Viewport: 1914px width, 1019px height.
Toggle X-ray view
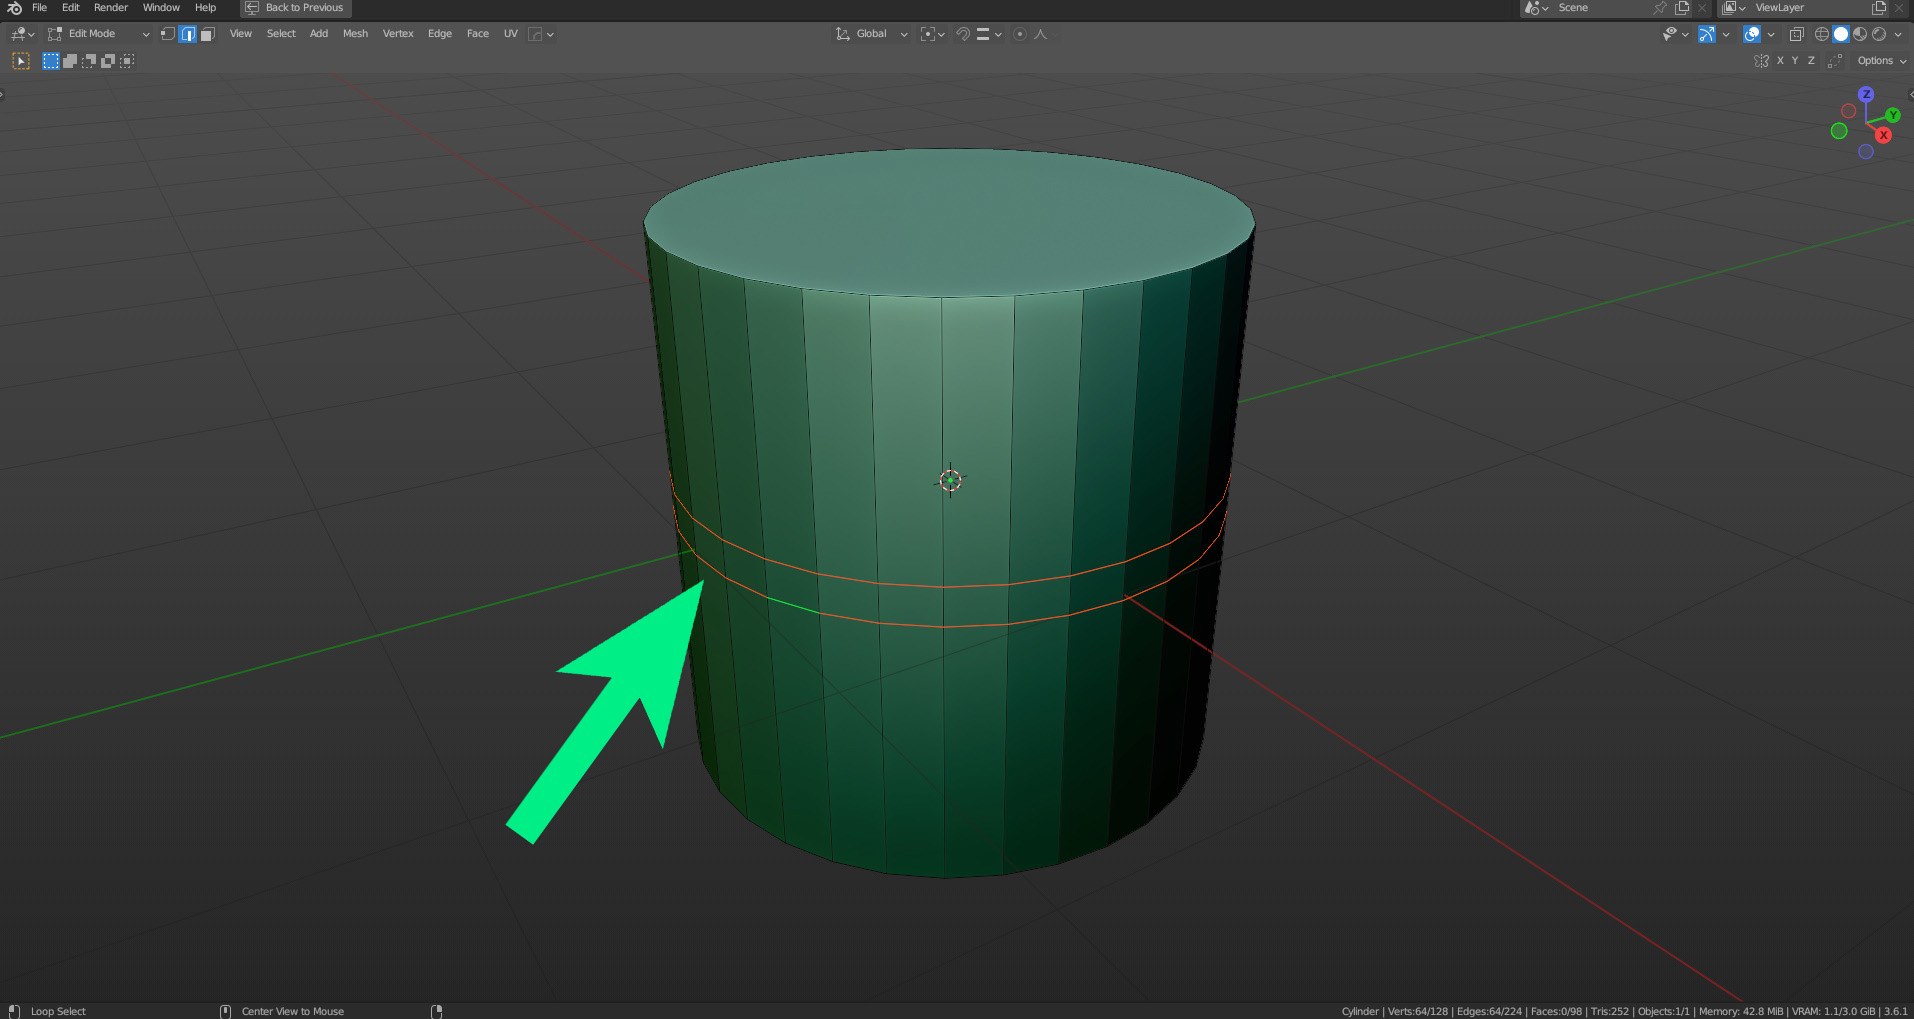[x=1796, y=34]
